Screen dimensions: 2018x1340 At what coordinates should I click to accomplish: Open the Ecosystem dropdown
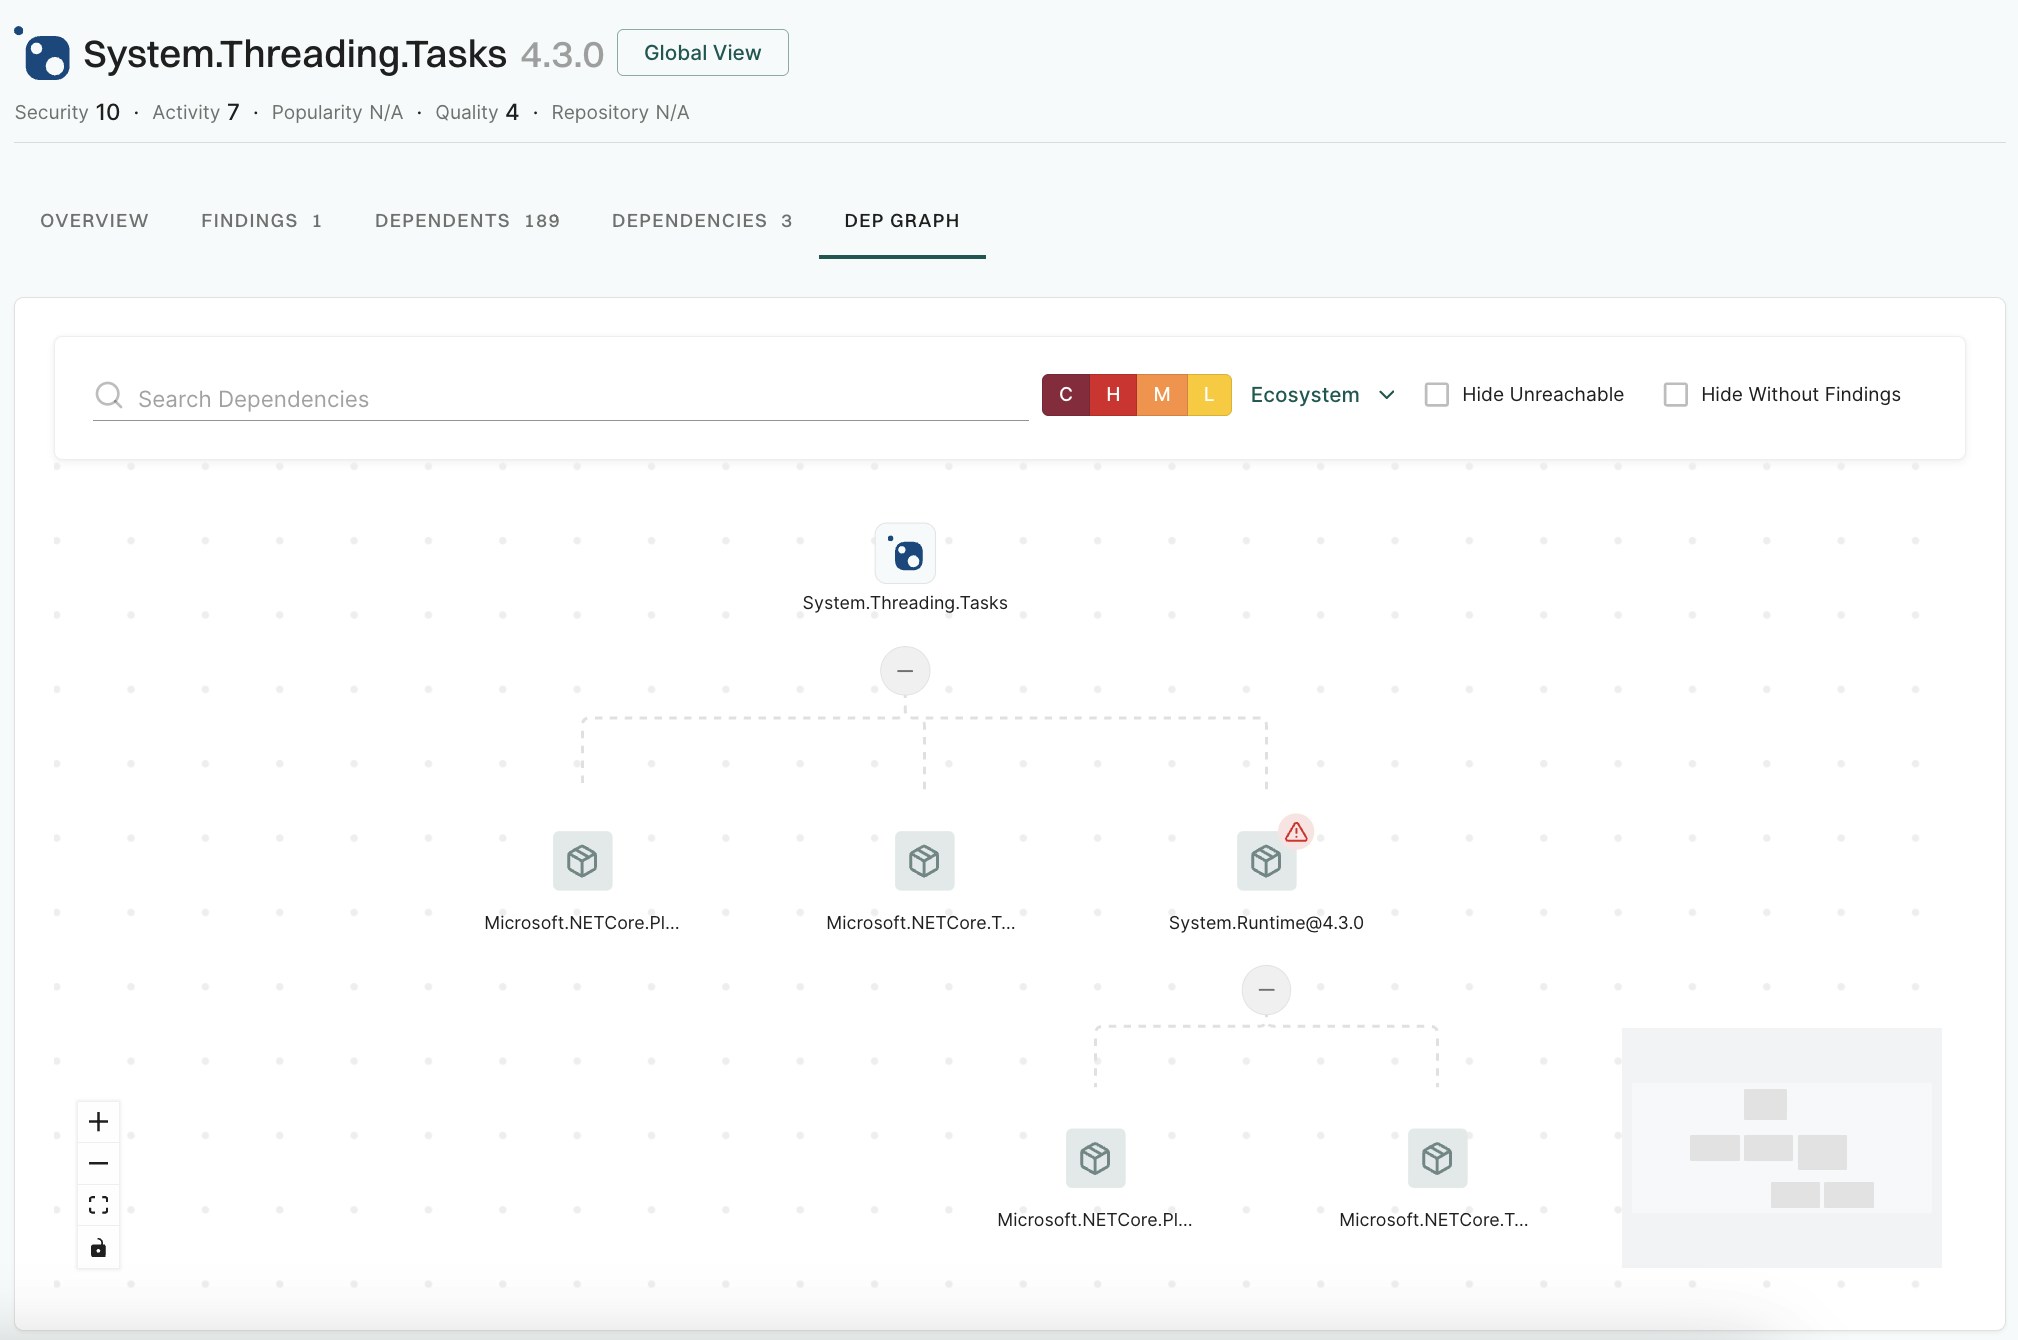pyautogui.click(x=1322, y=395)
